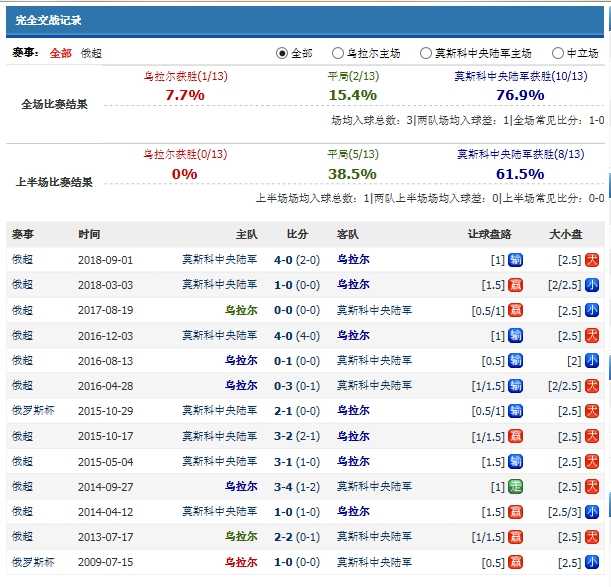This screenshot has height=587, width=611.
Task: Click the 76.9% full-time win percentage
Action: click(520, 95)
